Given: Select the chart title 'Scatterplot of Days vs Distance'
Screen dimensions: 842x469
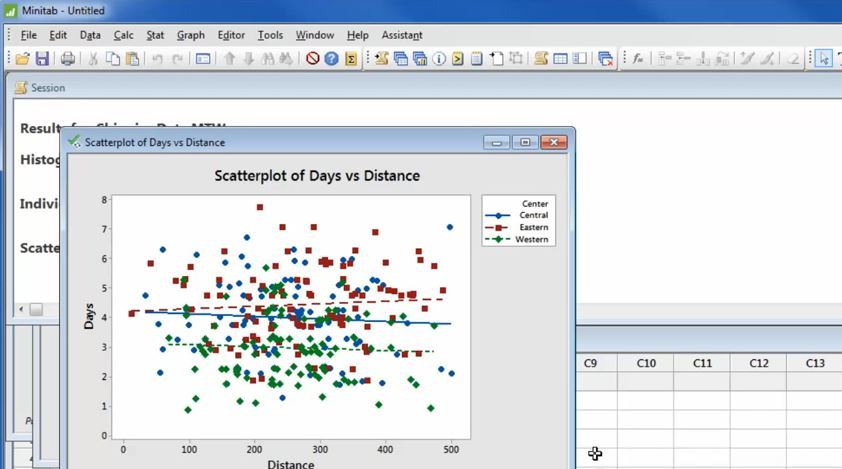Looking at the screenshot, I should (x=317, y=176).
